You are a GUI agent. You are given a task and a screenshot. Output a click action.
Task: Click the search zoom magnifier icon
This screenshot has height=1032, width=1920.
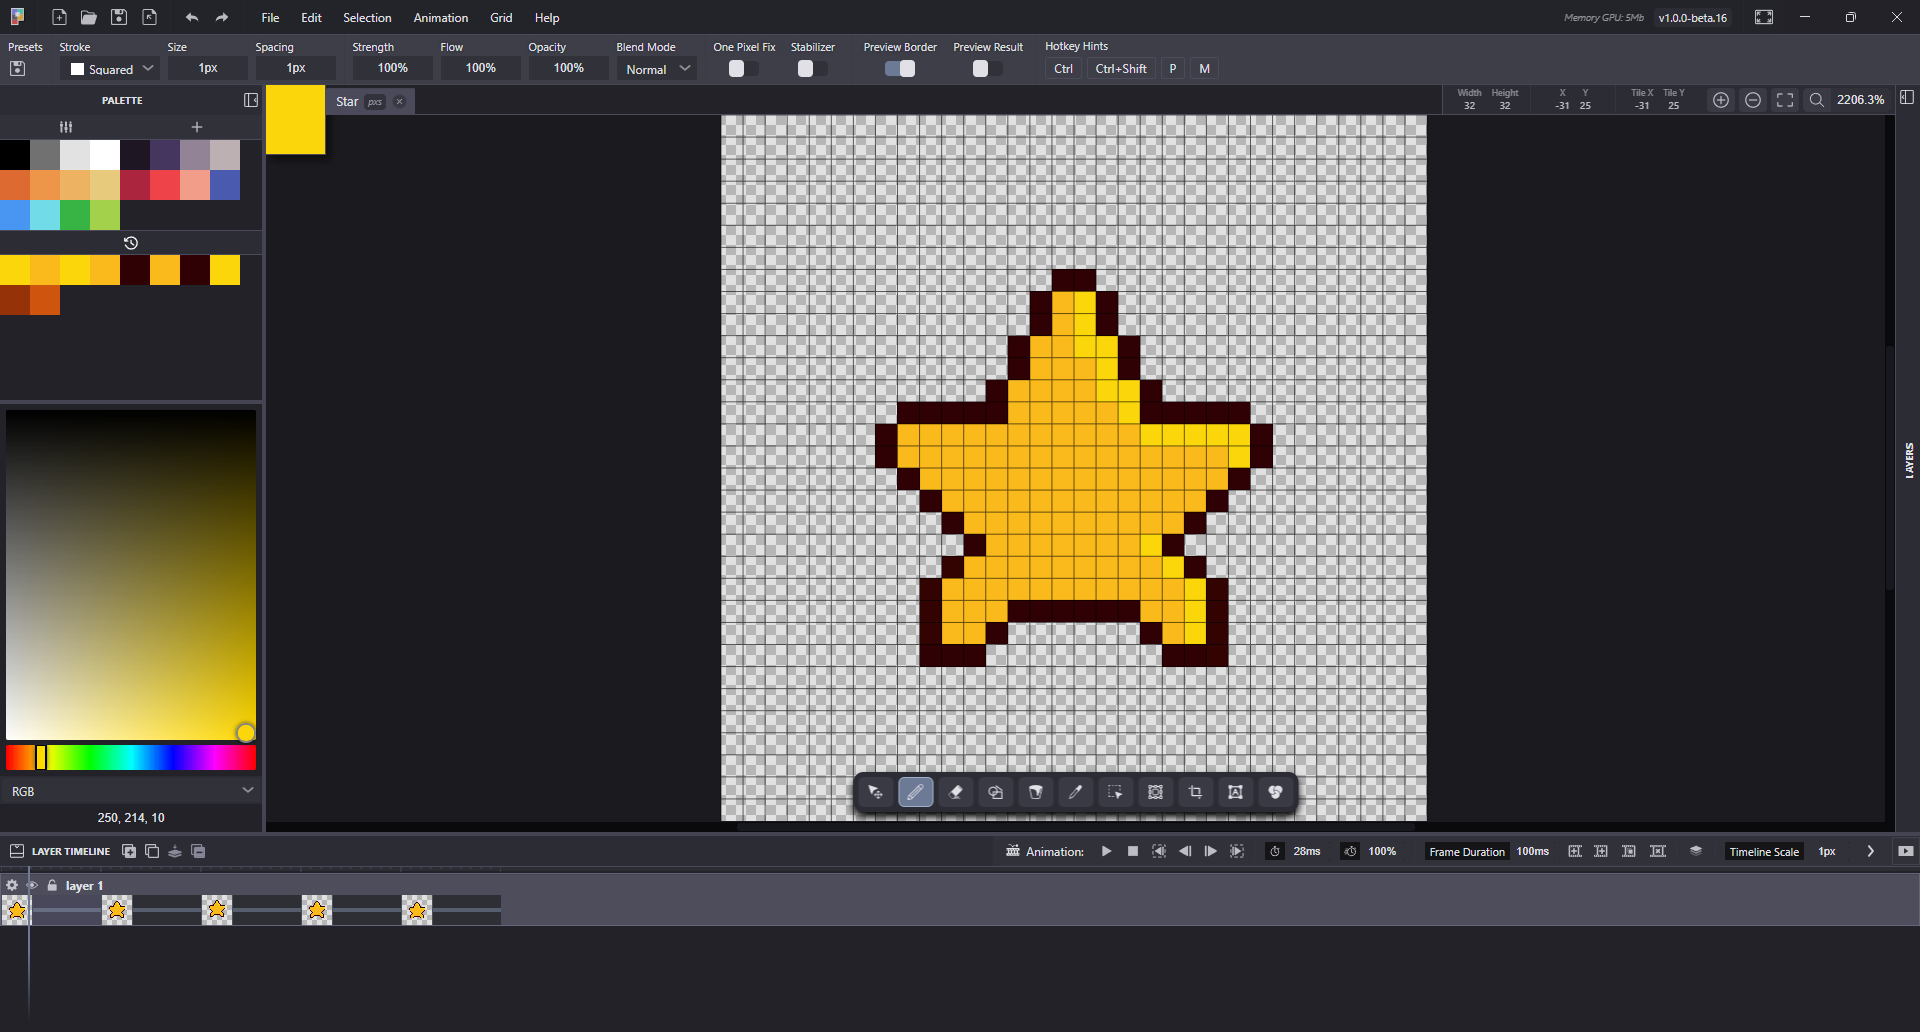(1817, 100)
